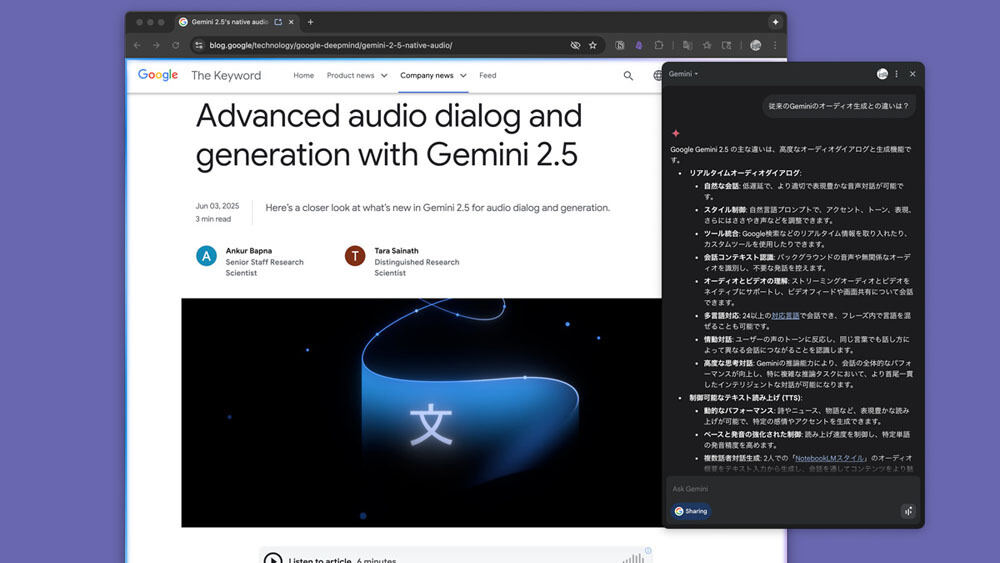
Task: Click the article title heading
Action: pos(389,135)
